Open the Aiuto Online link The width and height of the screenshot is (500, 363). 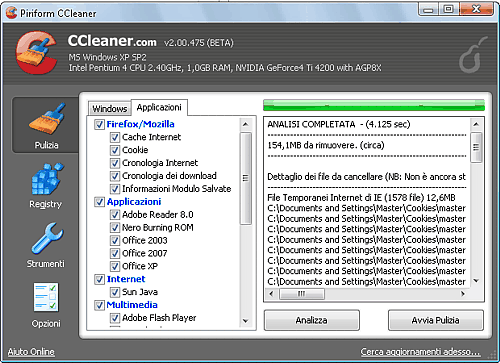point(31,352)
